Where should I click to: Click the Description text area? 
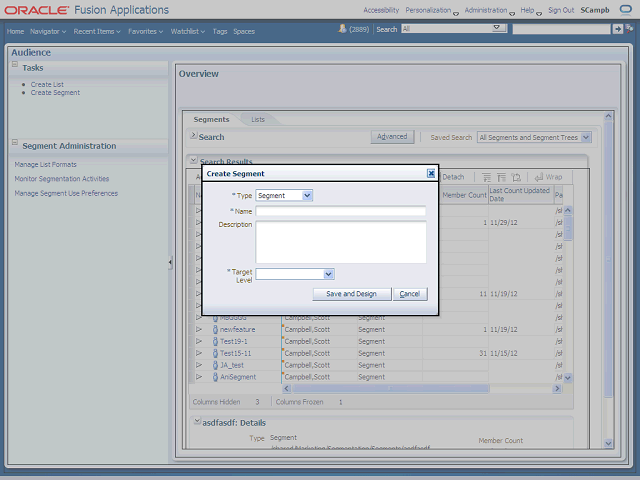[341, 242]
